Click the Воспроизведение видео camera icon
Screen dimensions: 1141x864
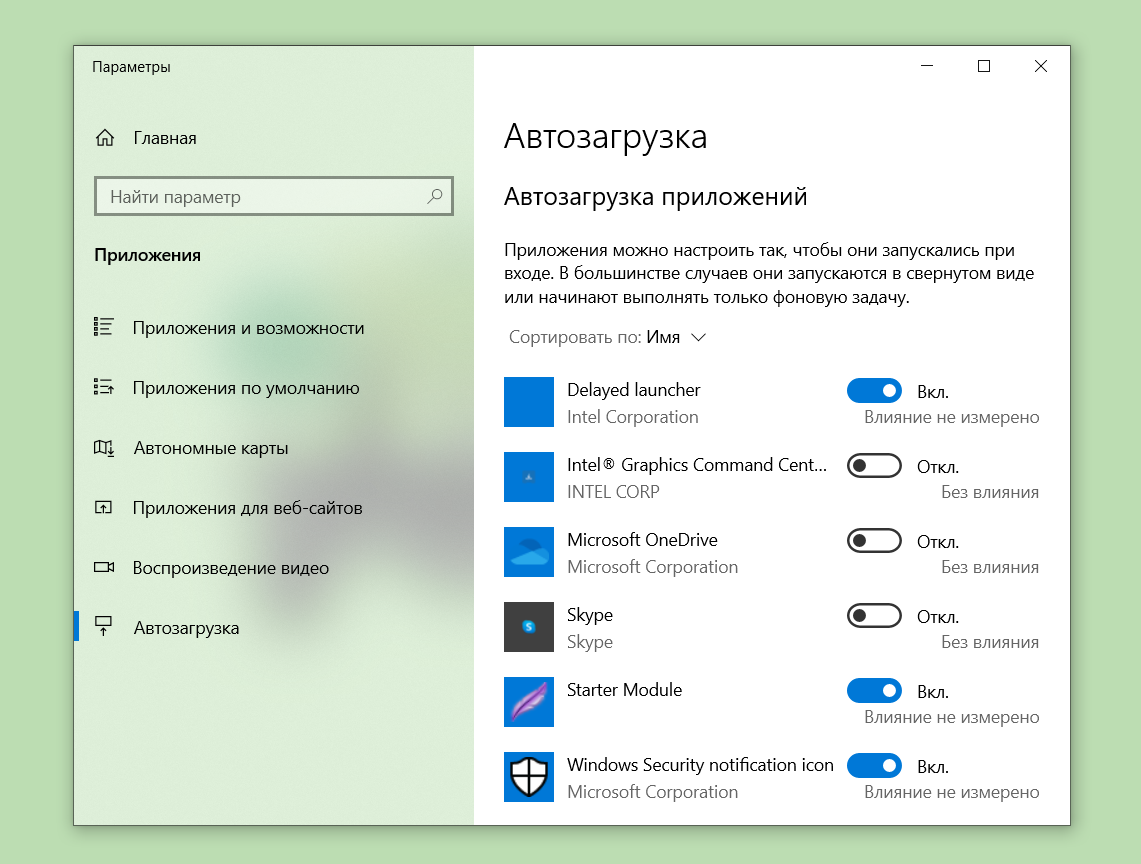click(104, 567)
